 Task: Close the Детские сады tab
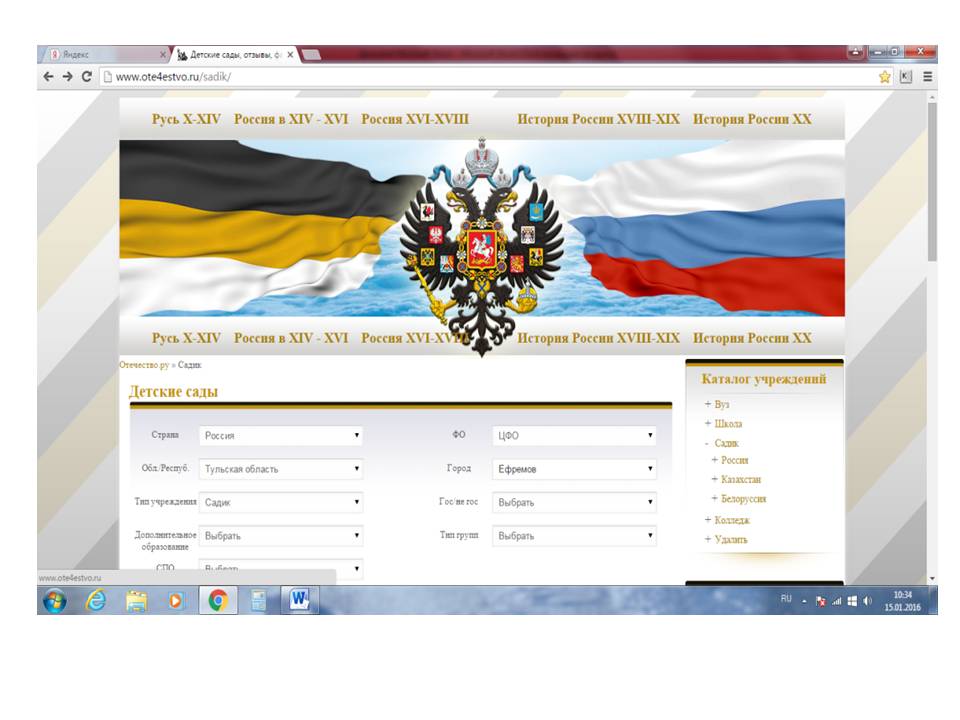coord(290,54)
